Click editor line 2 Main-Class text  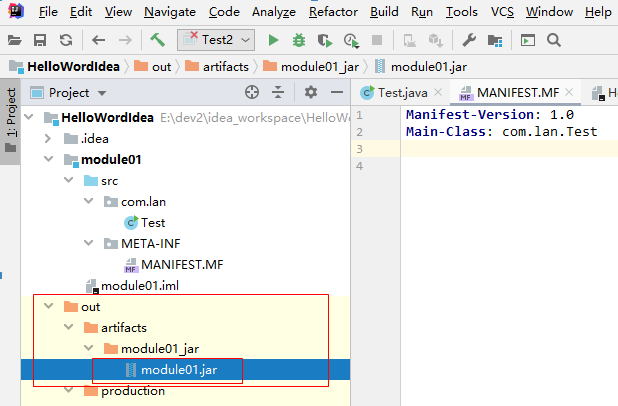click(501, 132)
